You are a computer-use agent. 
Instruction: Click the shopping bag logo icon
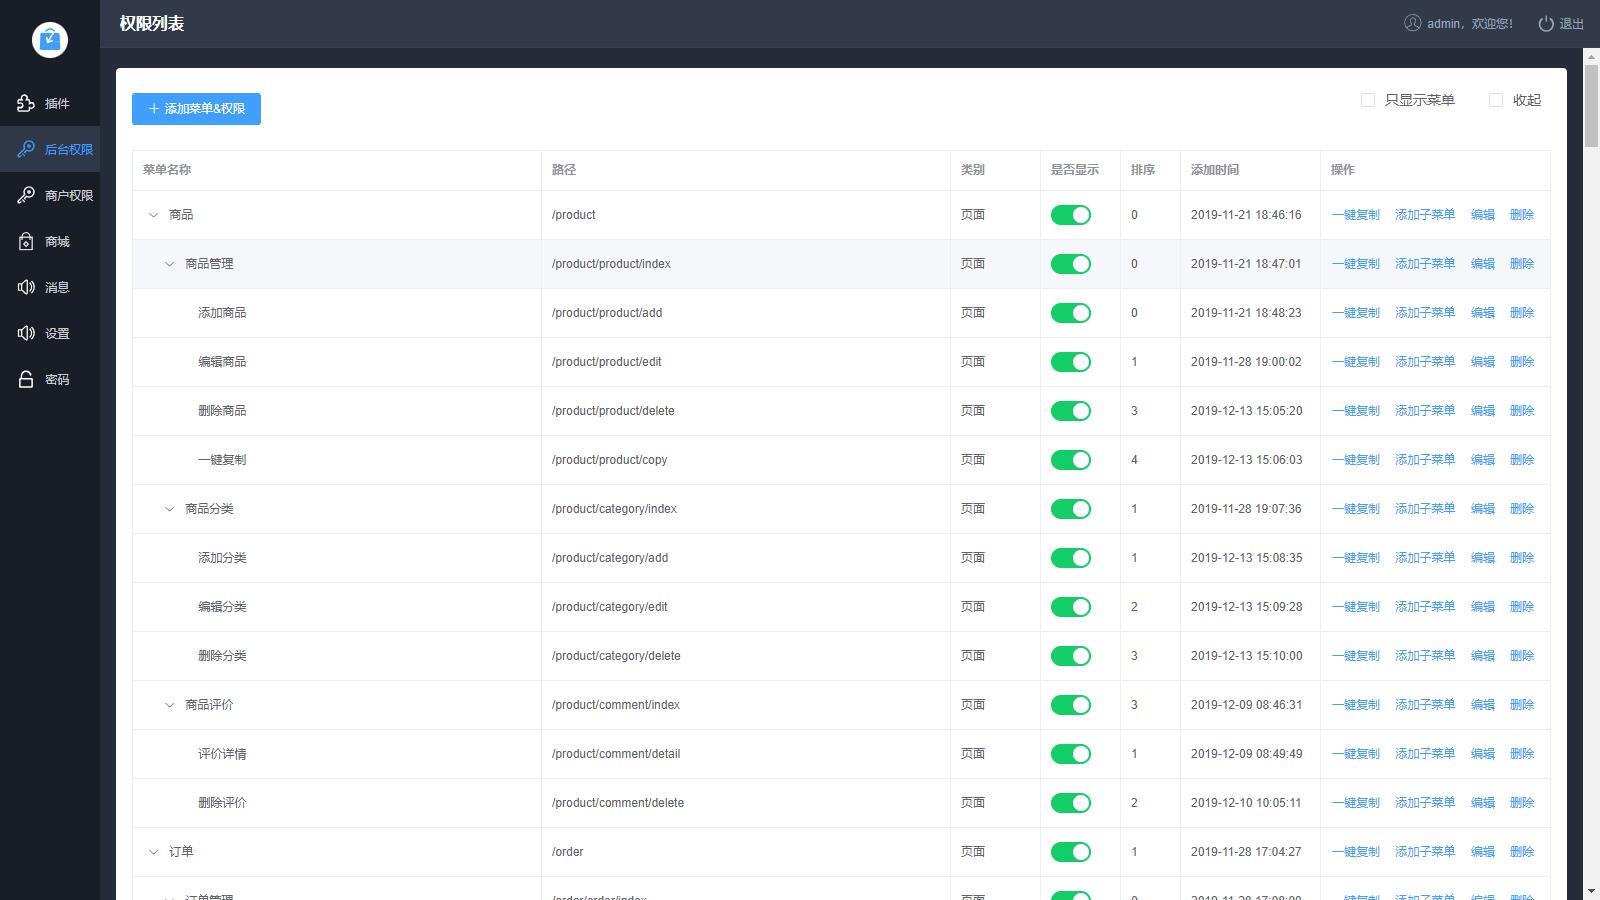click(50, 40)
